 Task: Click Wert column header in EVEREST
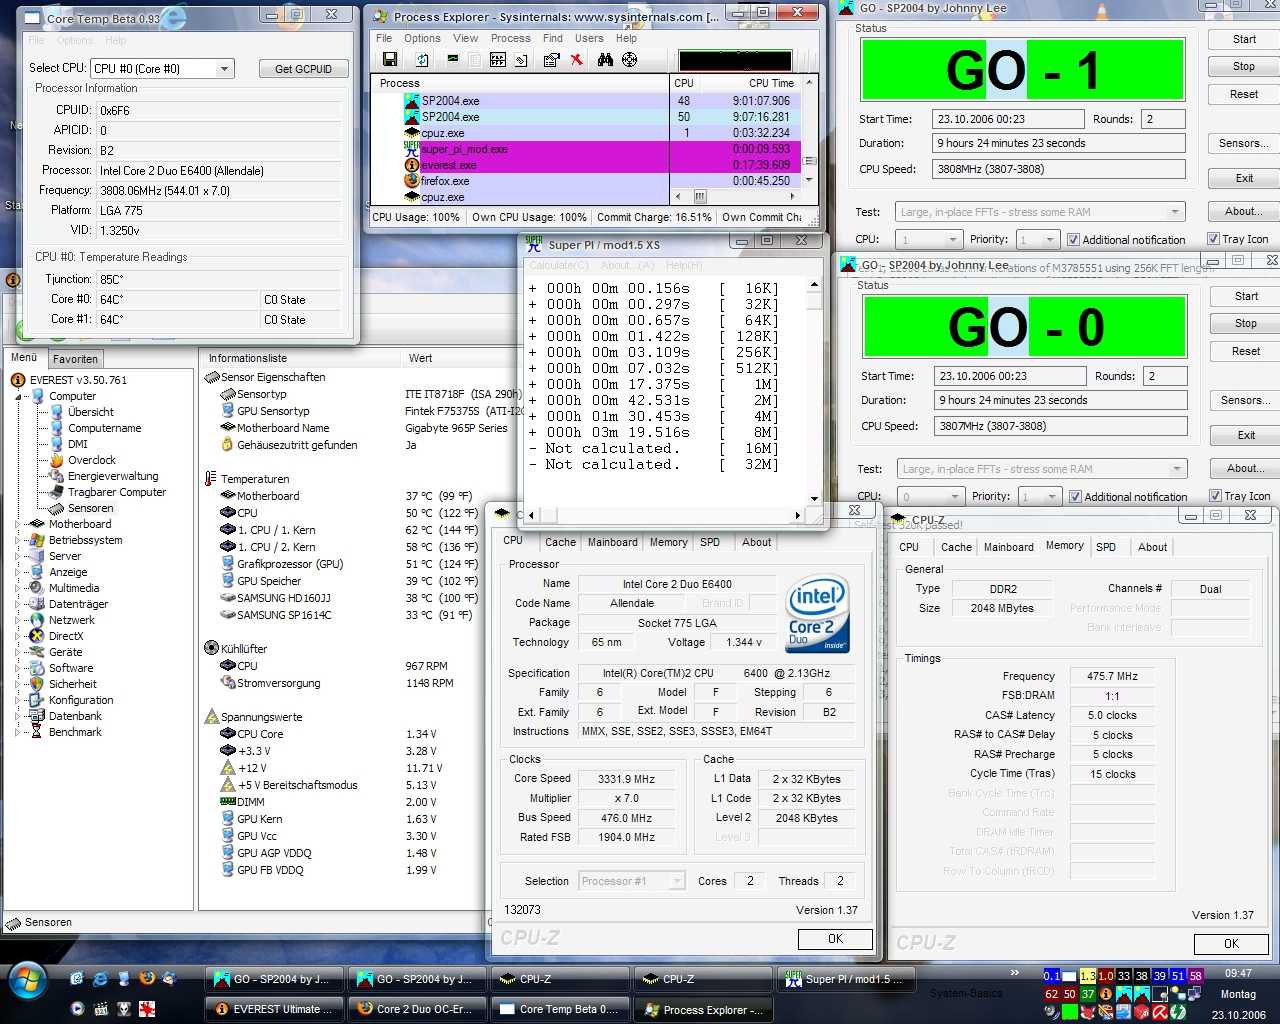[x=421, y=358]
